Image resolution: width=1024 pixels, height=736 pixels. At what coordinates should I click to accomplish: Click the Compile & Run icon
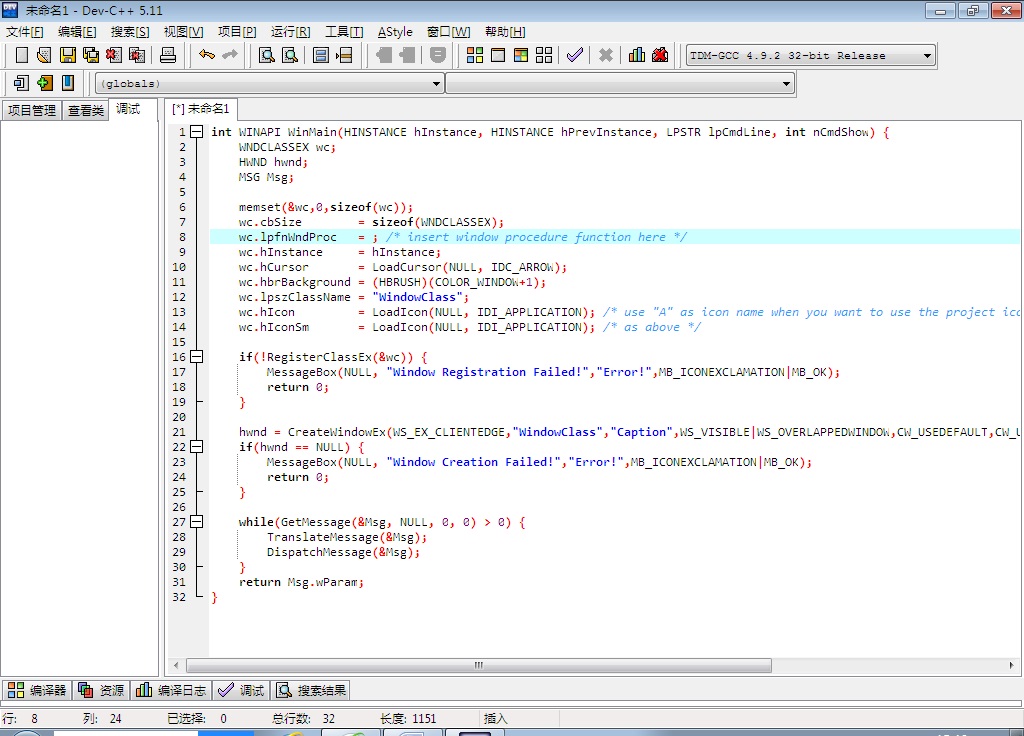tap(521, 55)
